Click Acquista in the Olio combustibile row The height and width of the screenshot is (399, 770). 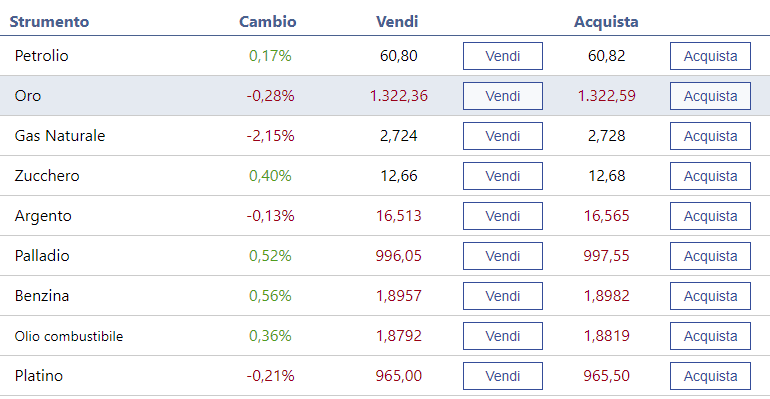pos(710,336)
